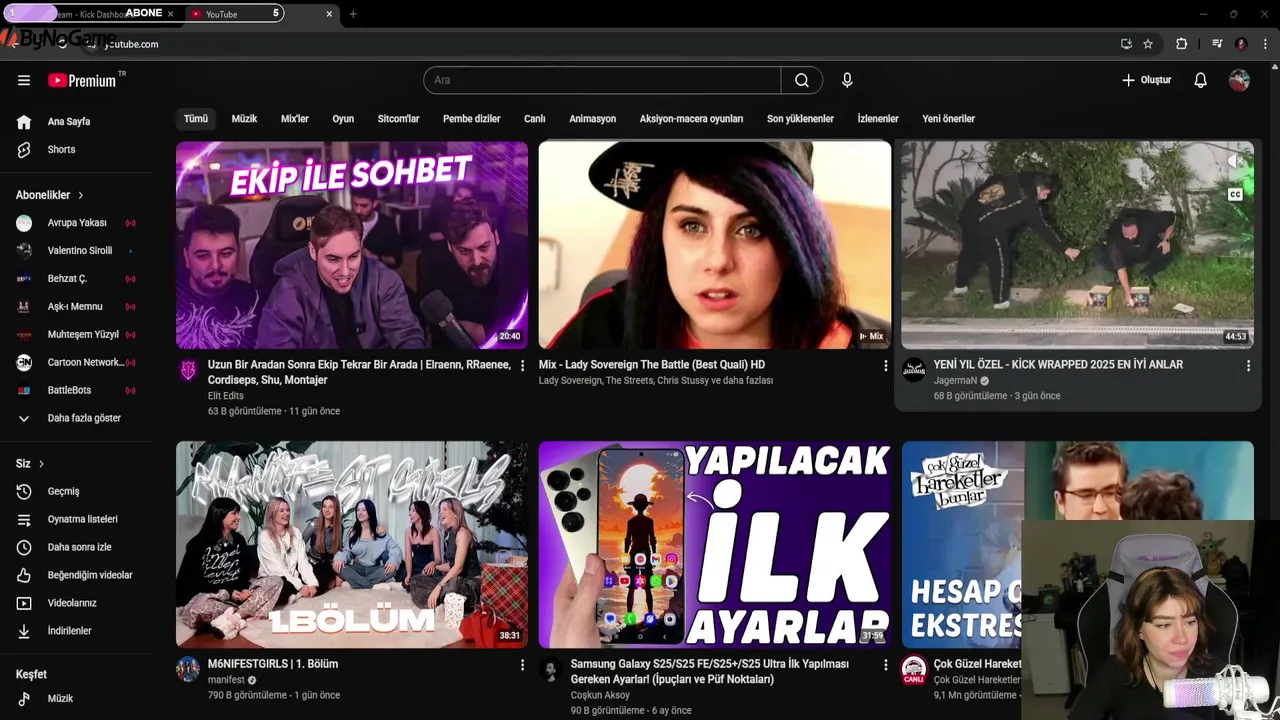
Task: Open the notifications bell
Action: 1201,80
